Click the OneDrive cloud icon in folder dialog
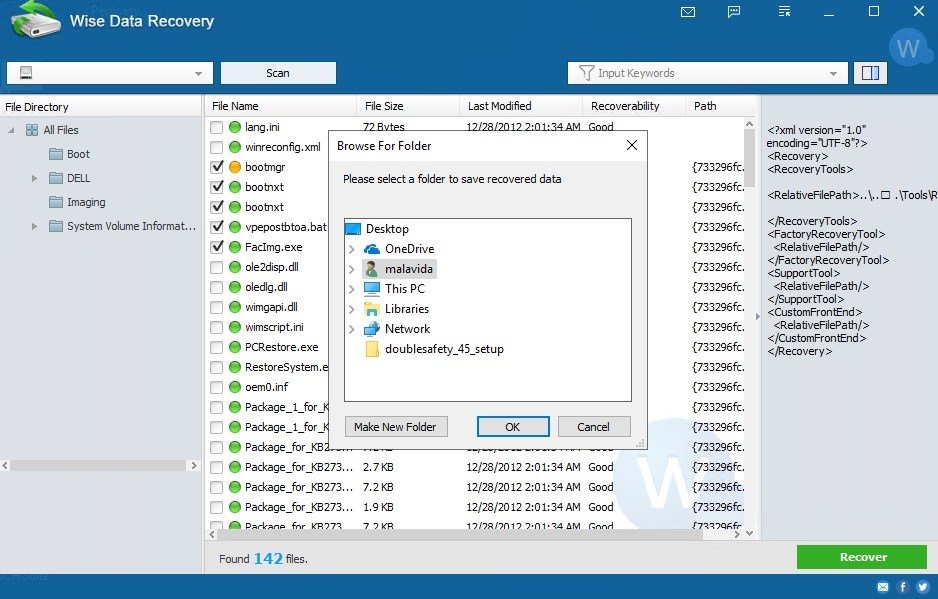 click(x=372, y=249)
